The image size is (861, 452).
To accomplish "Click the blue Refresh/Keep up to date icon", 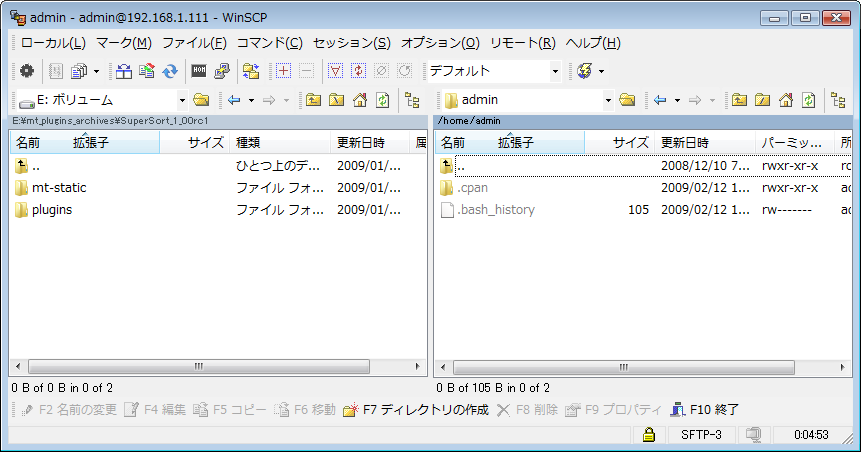I will (170, 71).
